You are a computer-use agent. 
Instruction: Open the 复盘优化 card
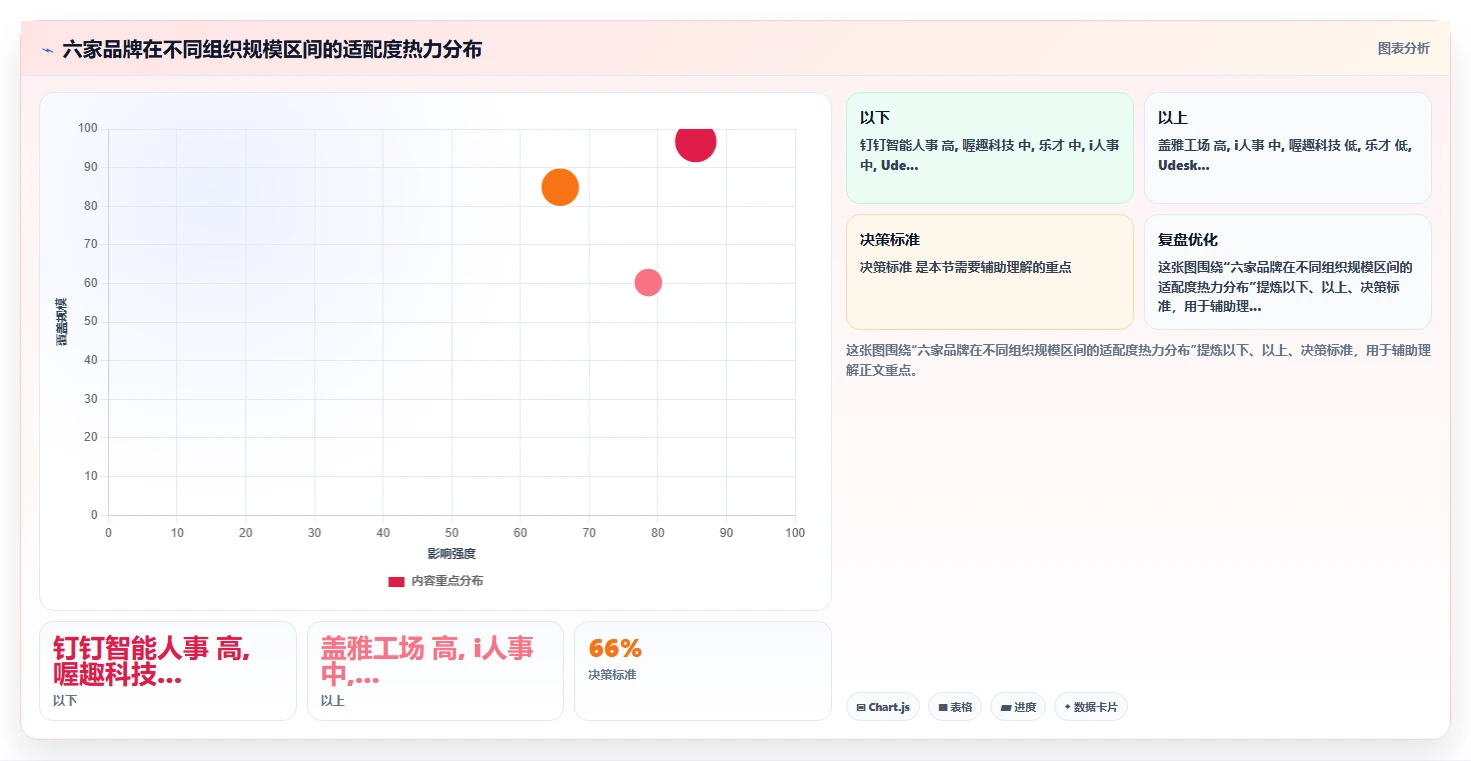click(x=1287, y=272)
